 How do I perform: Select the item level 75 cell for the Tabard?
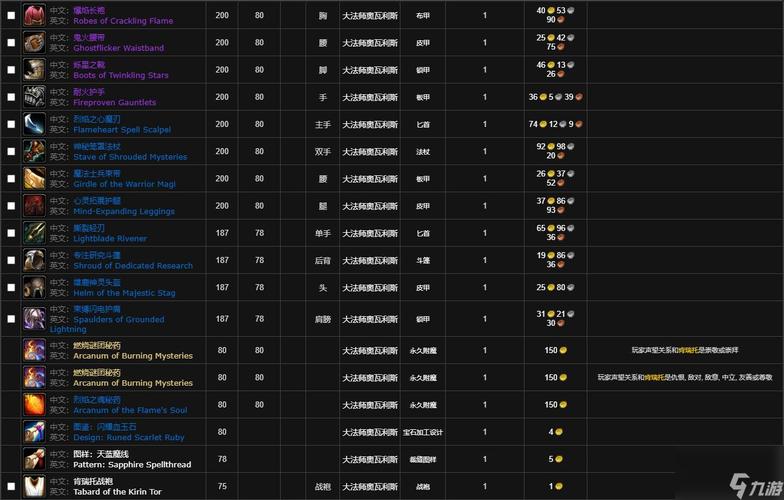[222, 486]
